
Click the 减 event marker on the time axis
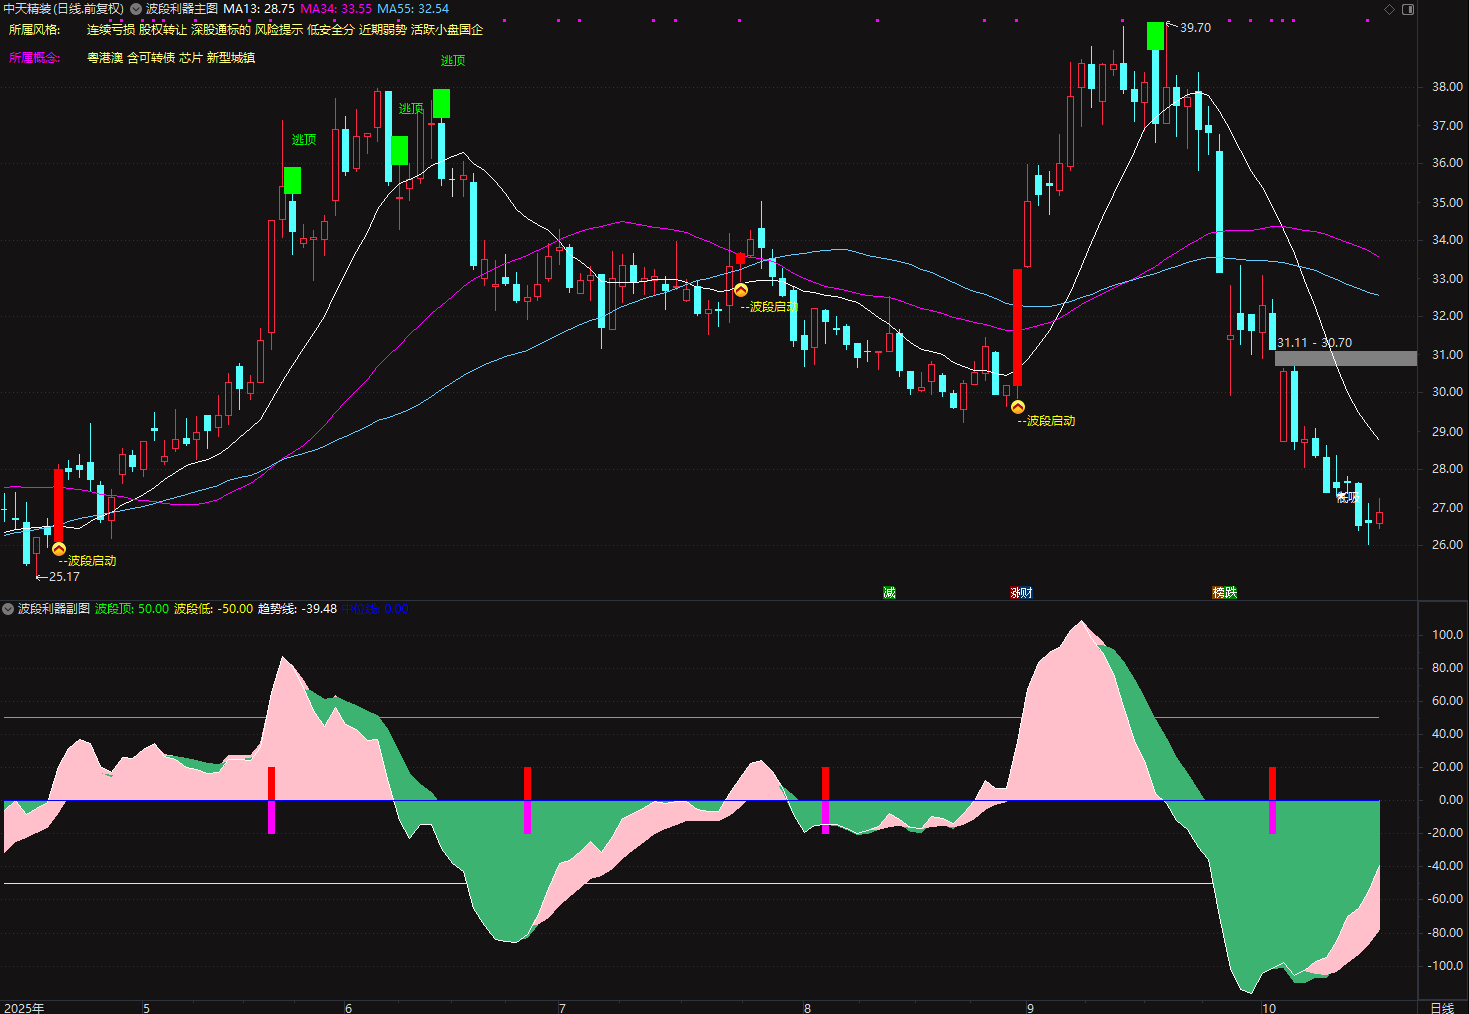pyautogui.click(x=889, y=593)
